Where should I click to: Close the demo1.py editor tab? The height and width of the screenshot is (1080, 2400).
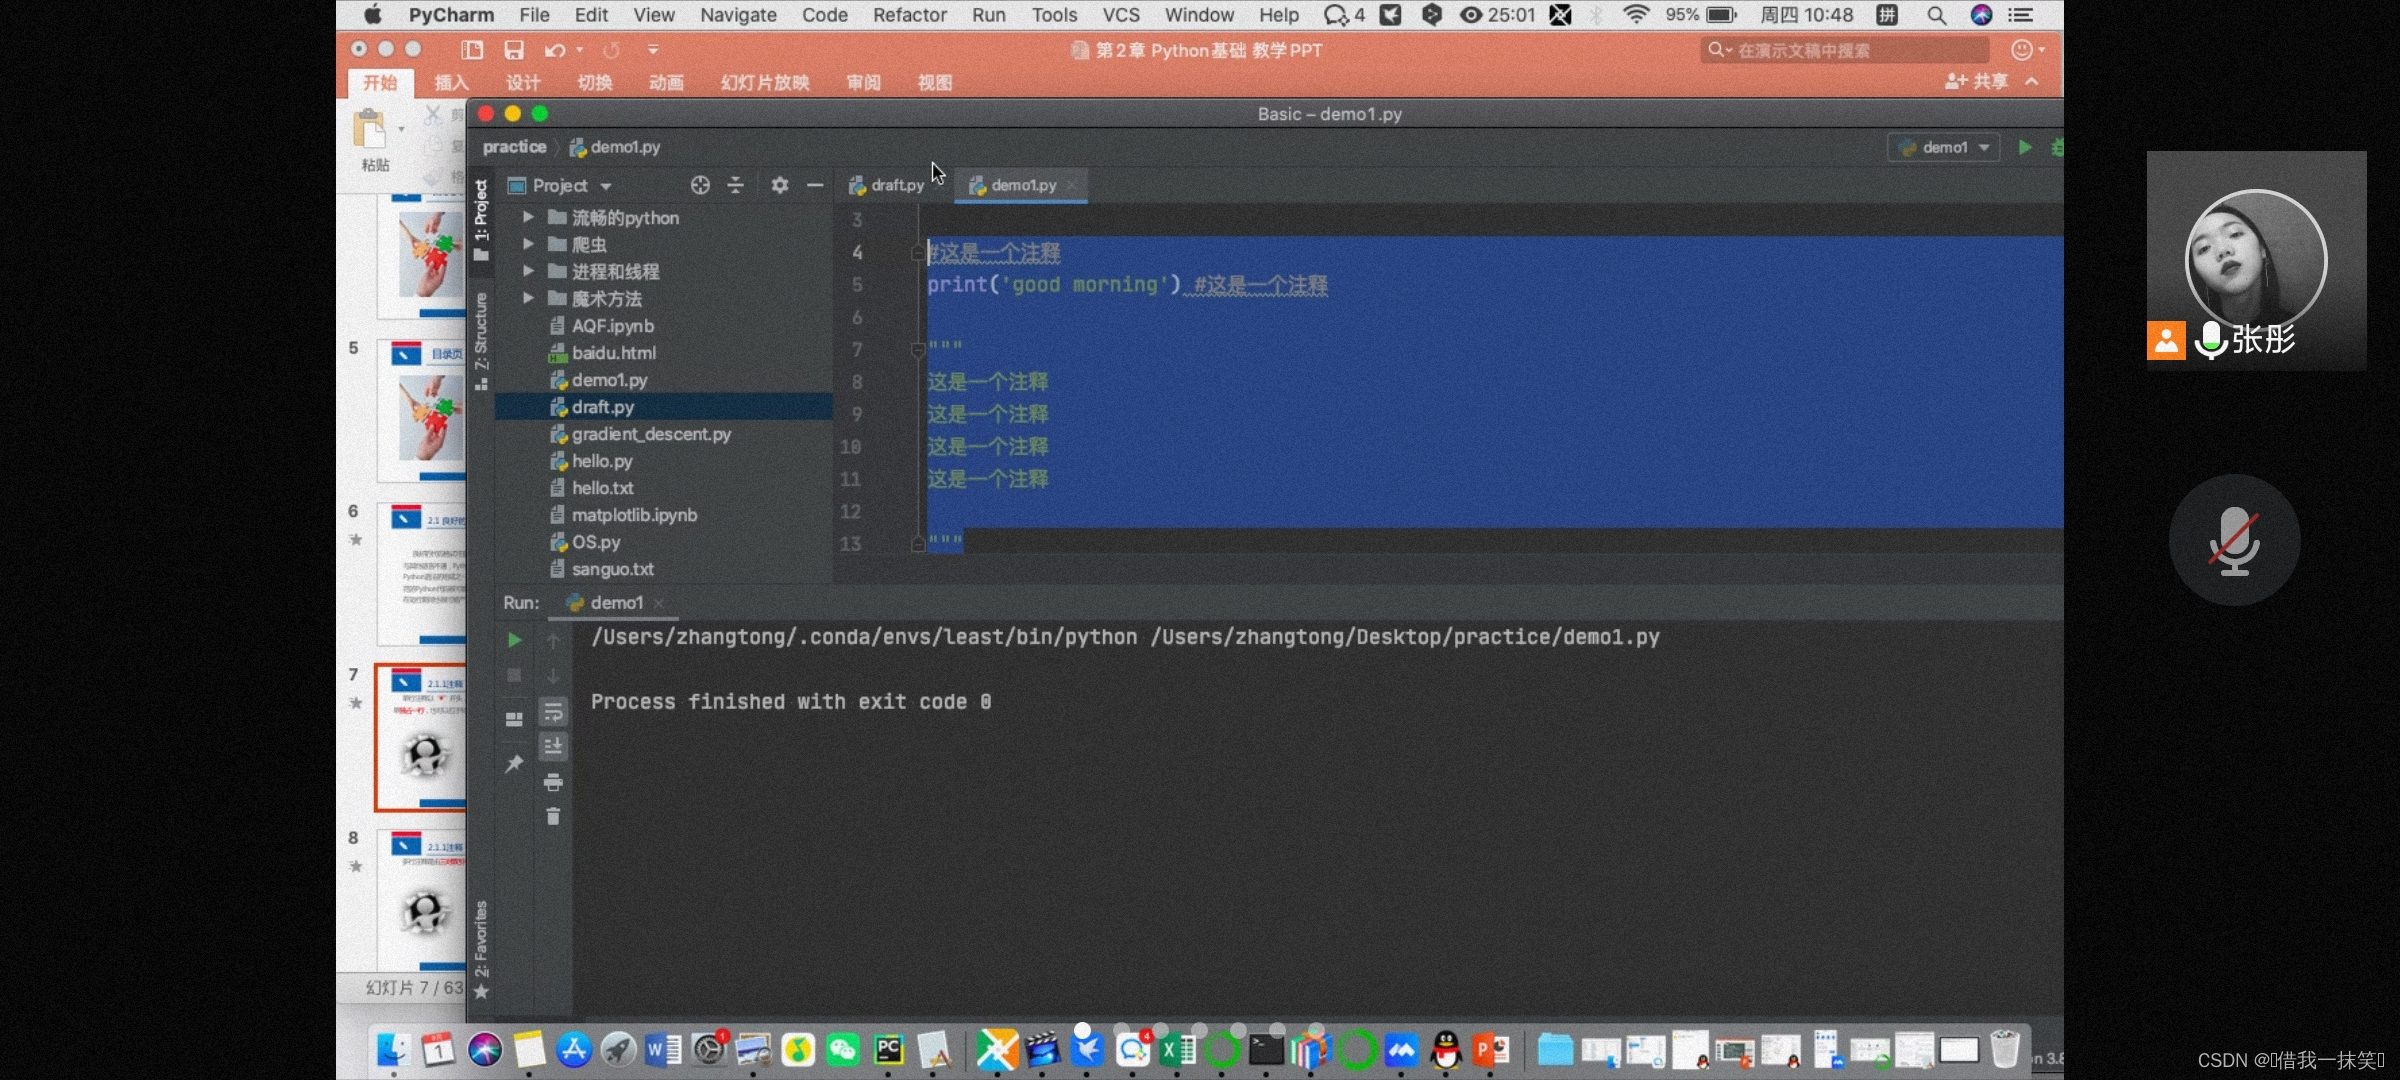click(x=1072, y=185)
